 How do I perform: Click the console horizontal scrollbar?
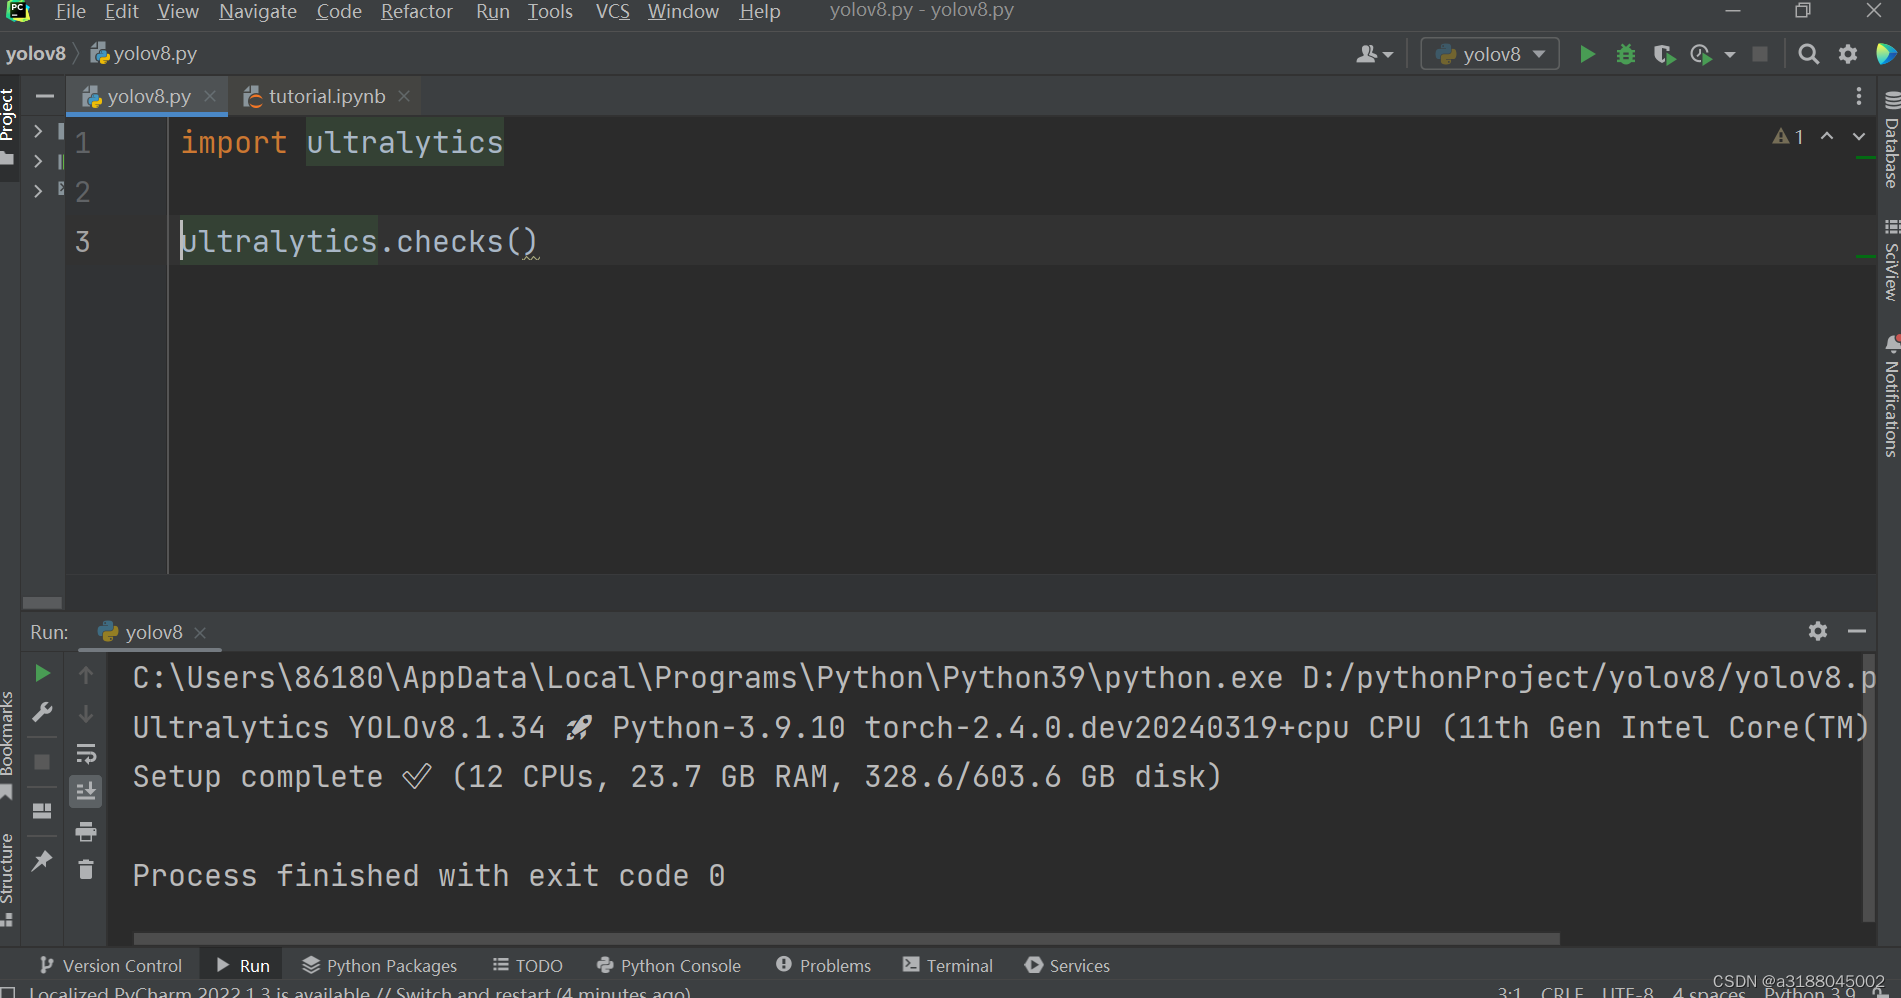(x=846, y=938)
